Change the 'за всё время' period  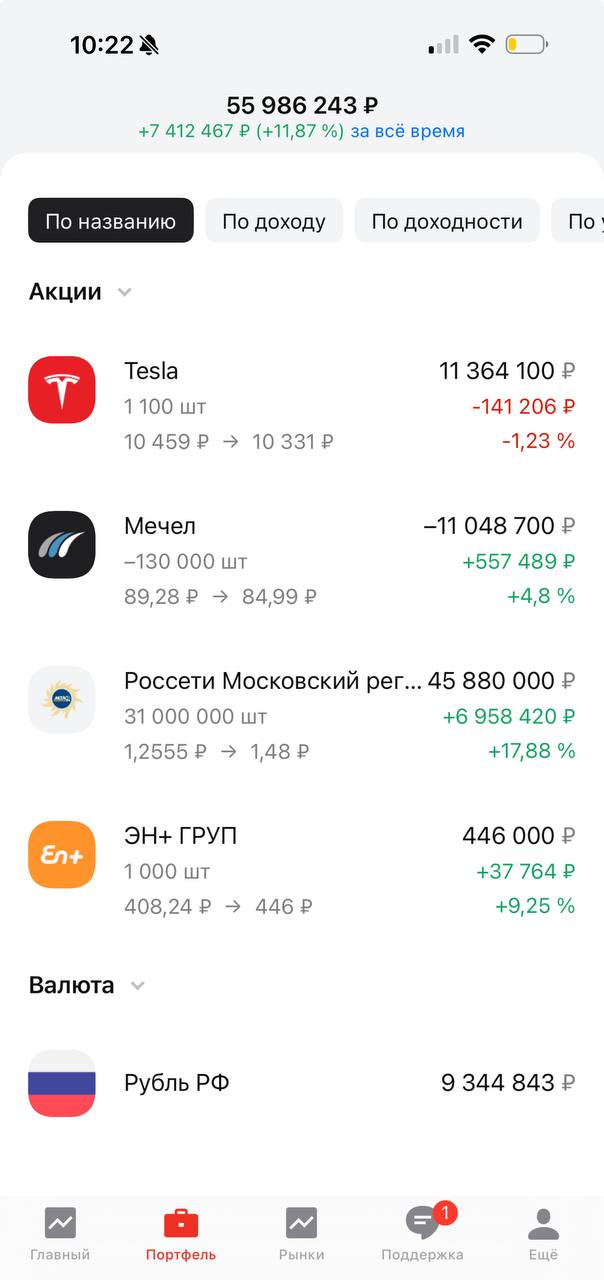click(407, 132)
